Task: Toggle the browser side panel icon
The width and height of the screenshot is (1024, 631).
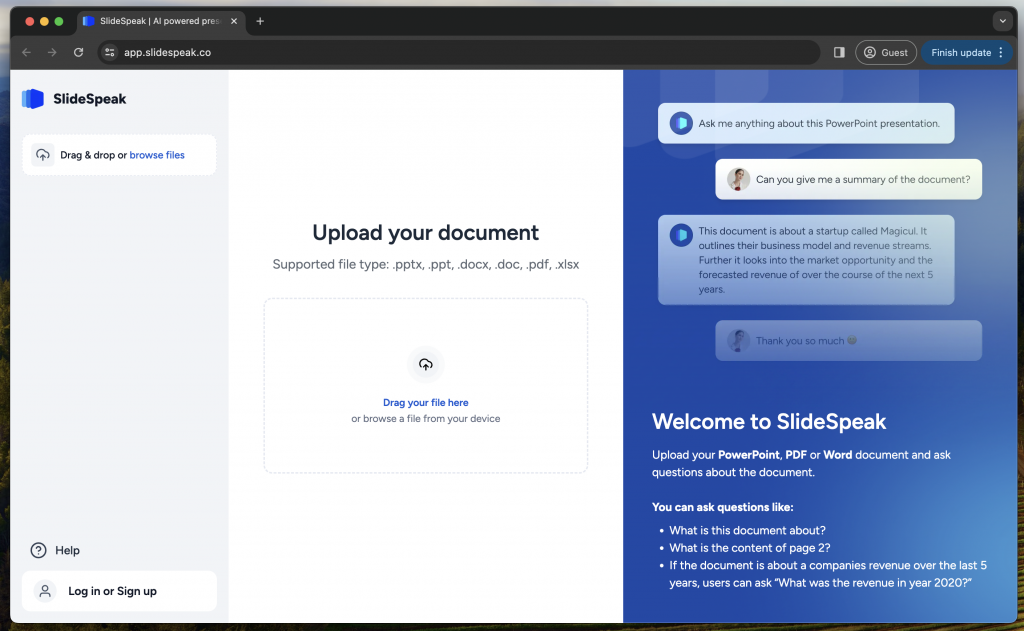Action: 839,52
